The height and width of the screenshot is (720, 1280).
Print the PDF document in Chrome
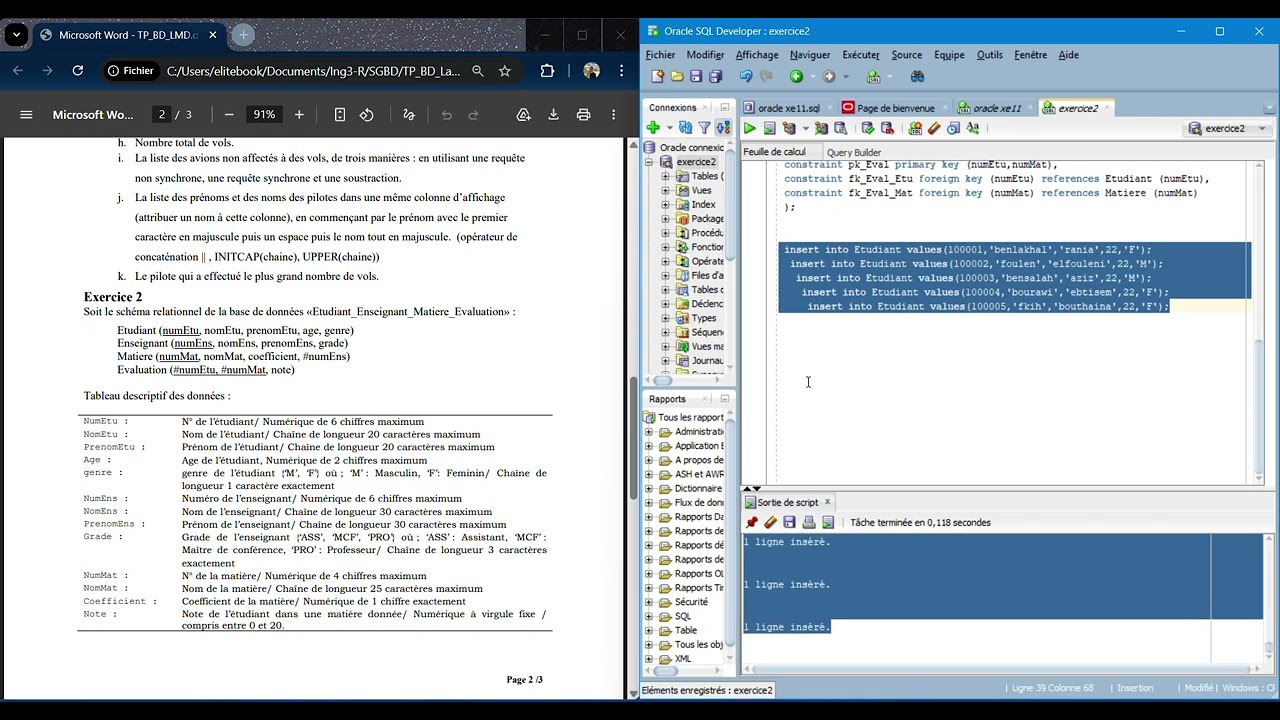click(x=584, y=115)
